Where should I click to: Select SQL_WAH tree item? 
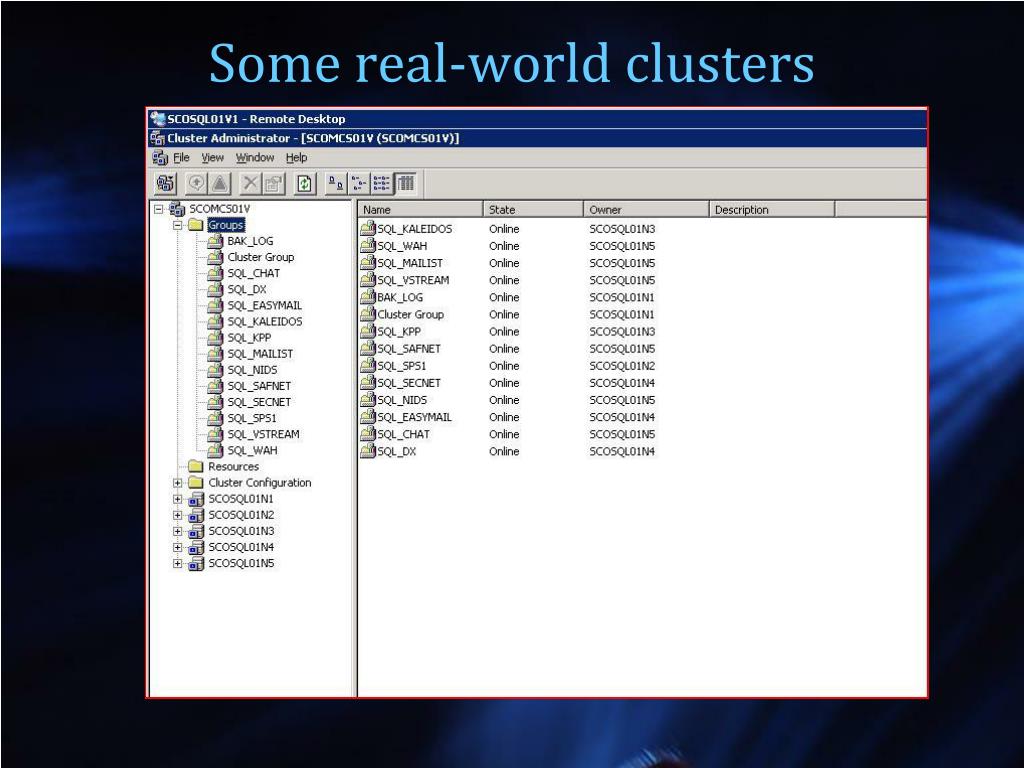252,451
